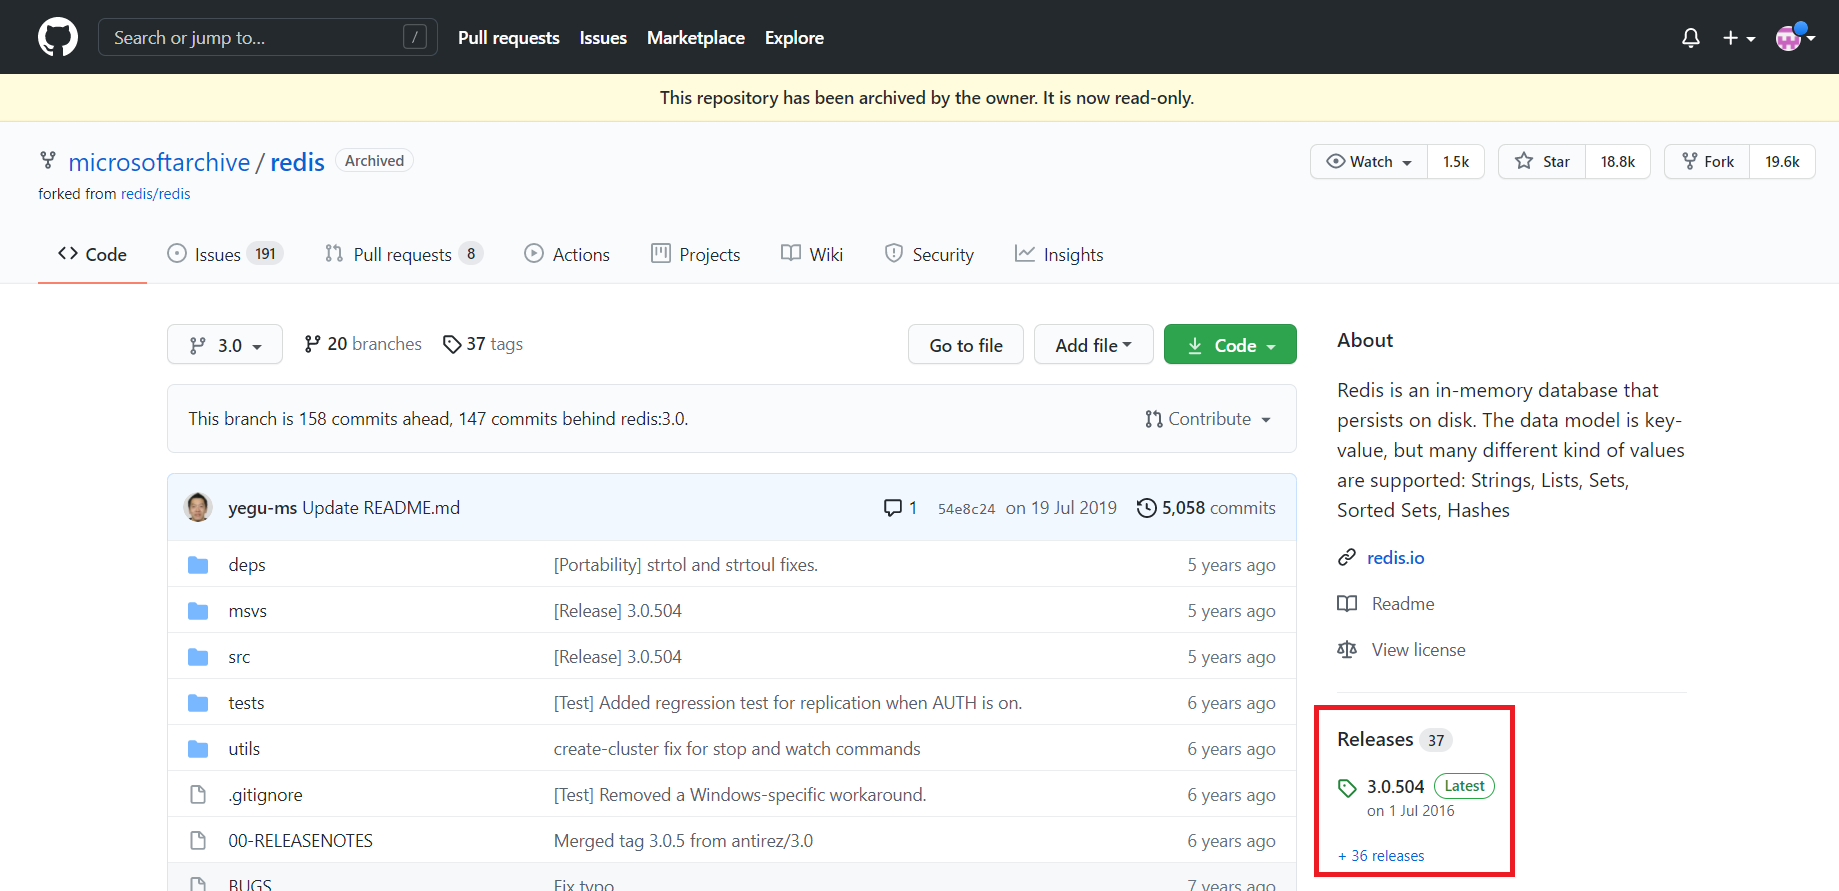Open strtol and strtoul fixes commit

(686, 565)
